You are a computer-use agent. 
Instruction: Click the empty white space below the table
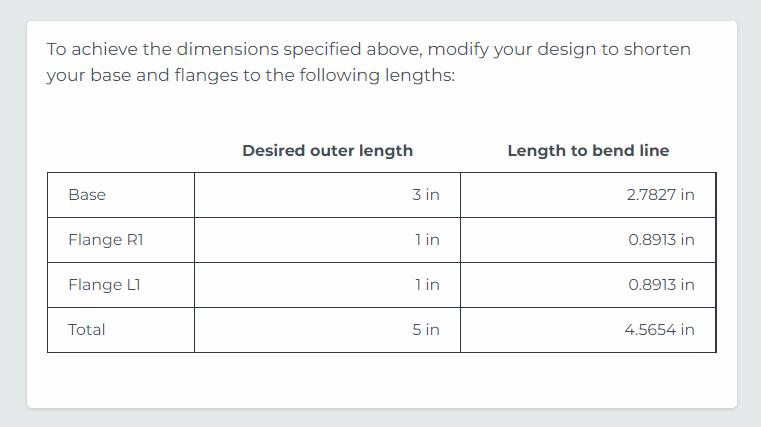click(380, 380)
